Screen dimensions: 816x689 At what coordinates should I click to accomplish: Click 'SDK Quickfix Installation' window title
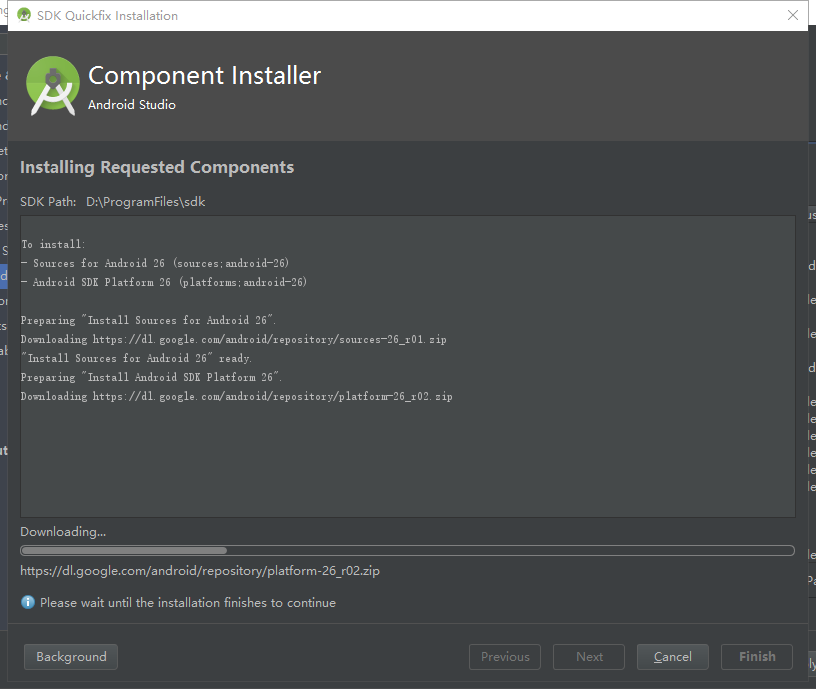[x=107, y=16]
